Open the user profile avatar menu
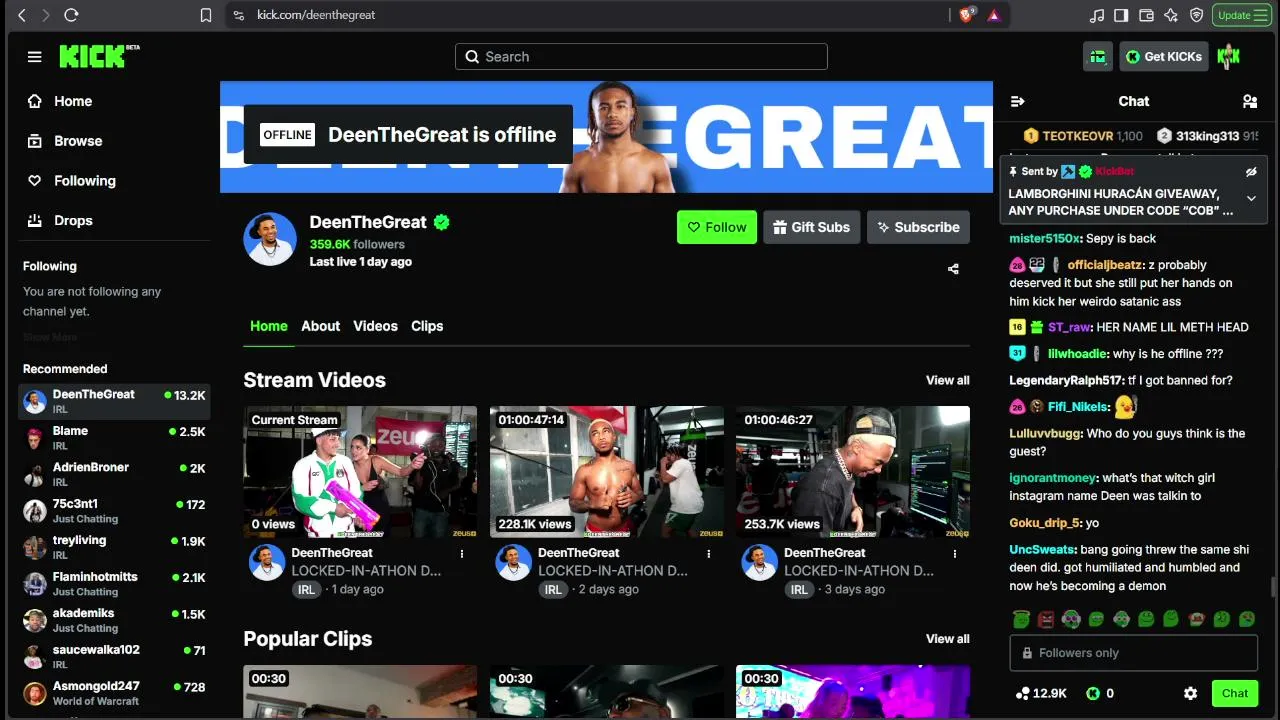Viewport: 1280px width, 720px height. click(x=1229, y=57)
